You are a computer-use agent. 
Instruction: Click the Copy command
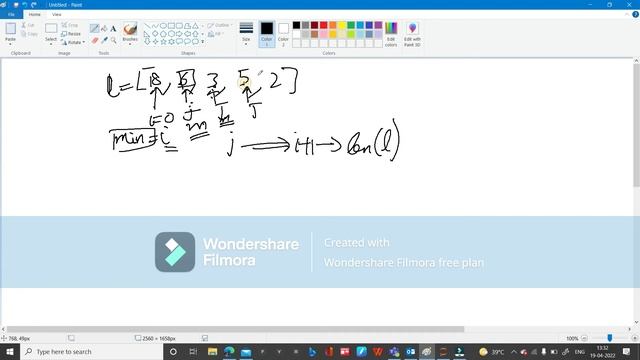[x=29, y=34]
